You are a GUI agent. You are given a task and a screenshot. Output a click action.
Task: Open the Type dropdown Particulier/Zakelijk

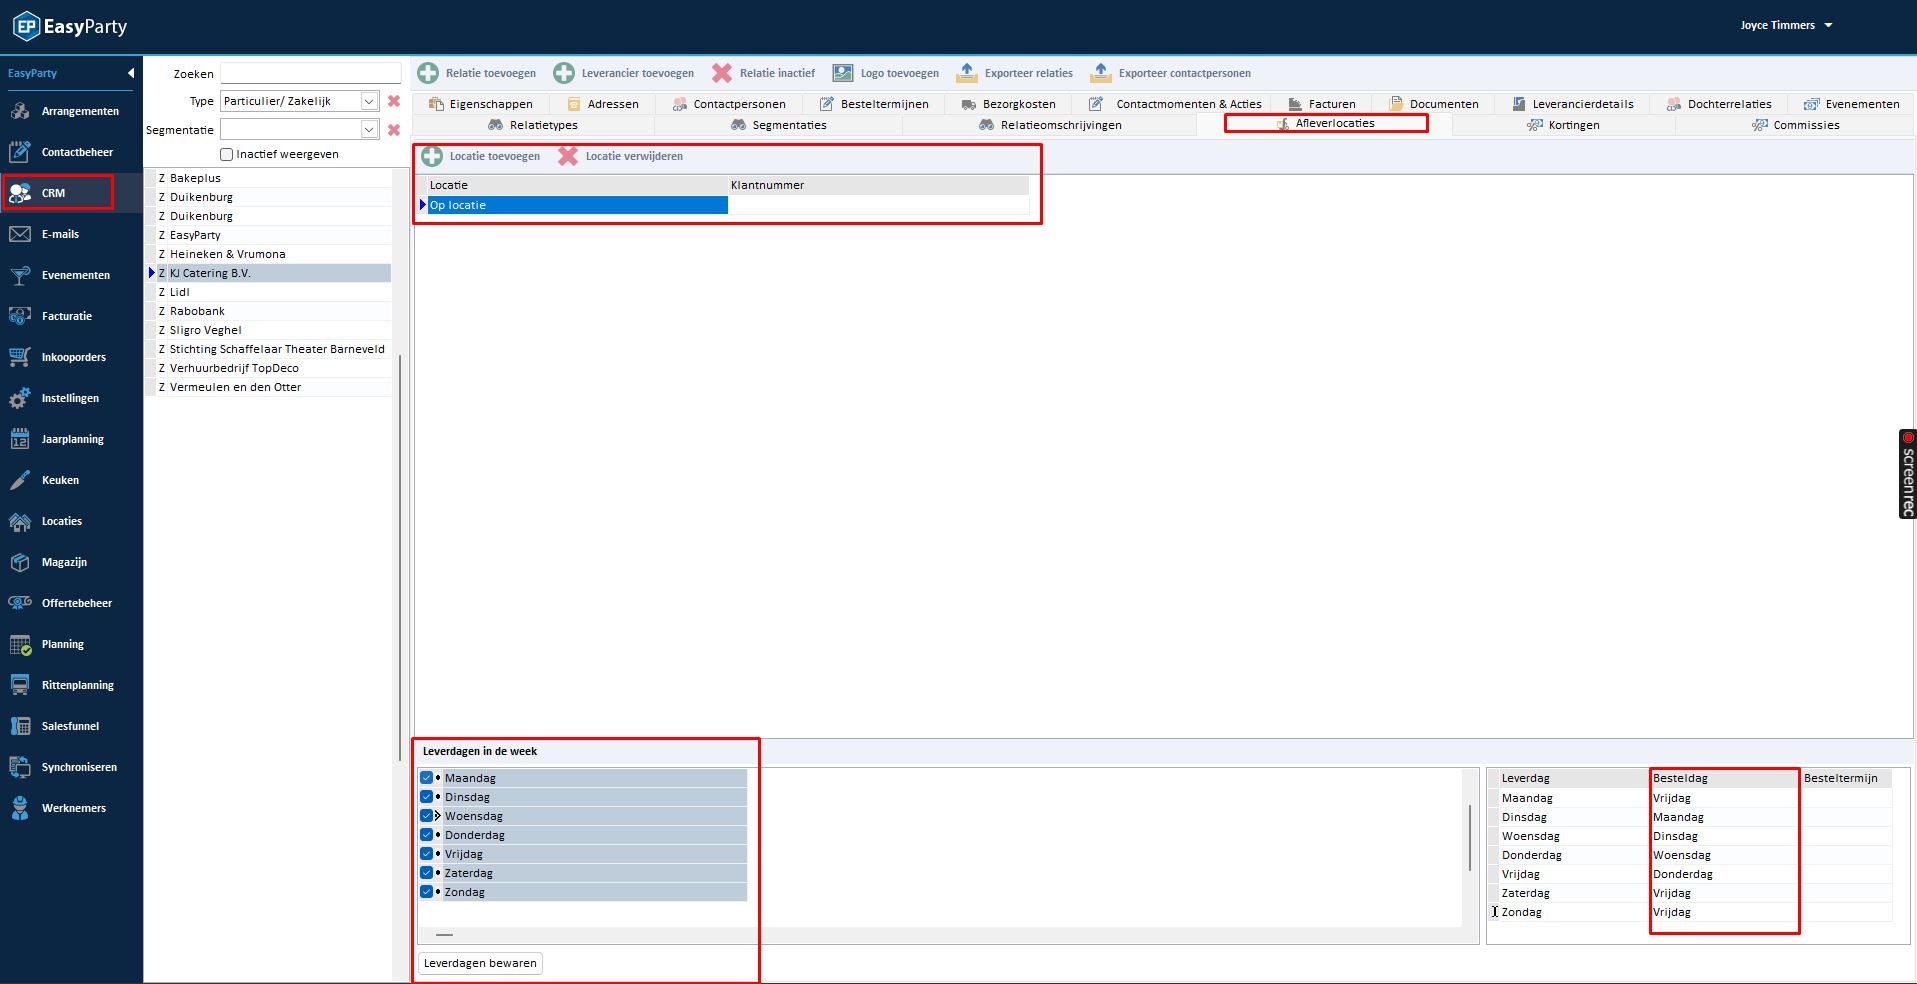pyautogui.click(x=369, y=101)
